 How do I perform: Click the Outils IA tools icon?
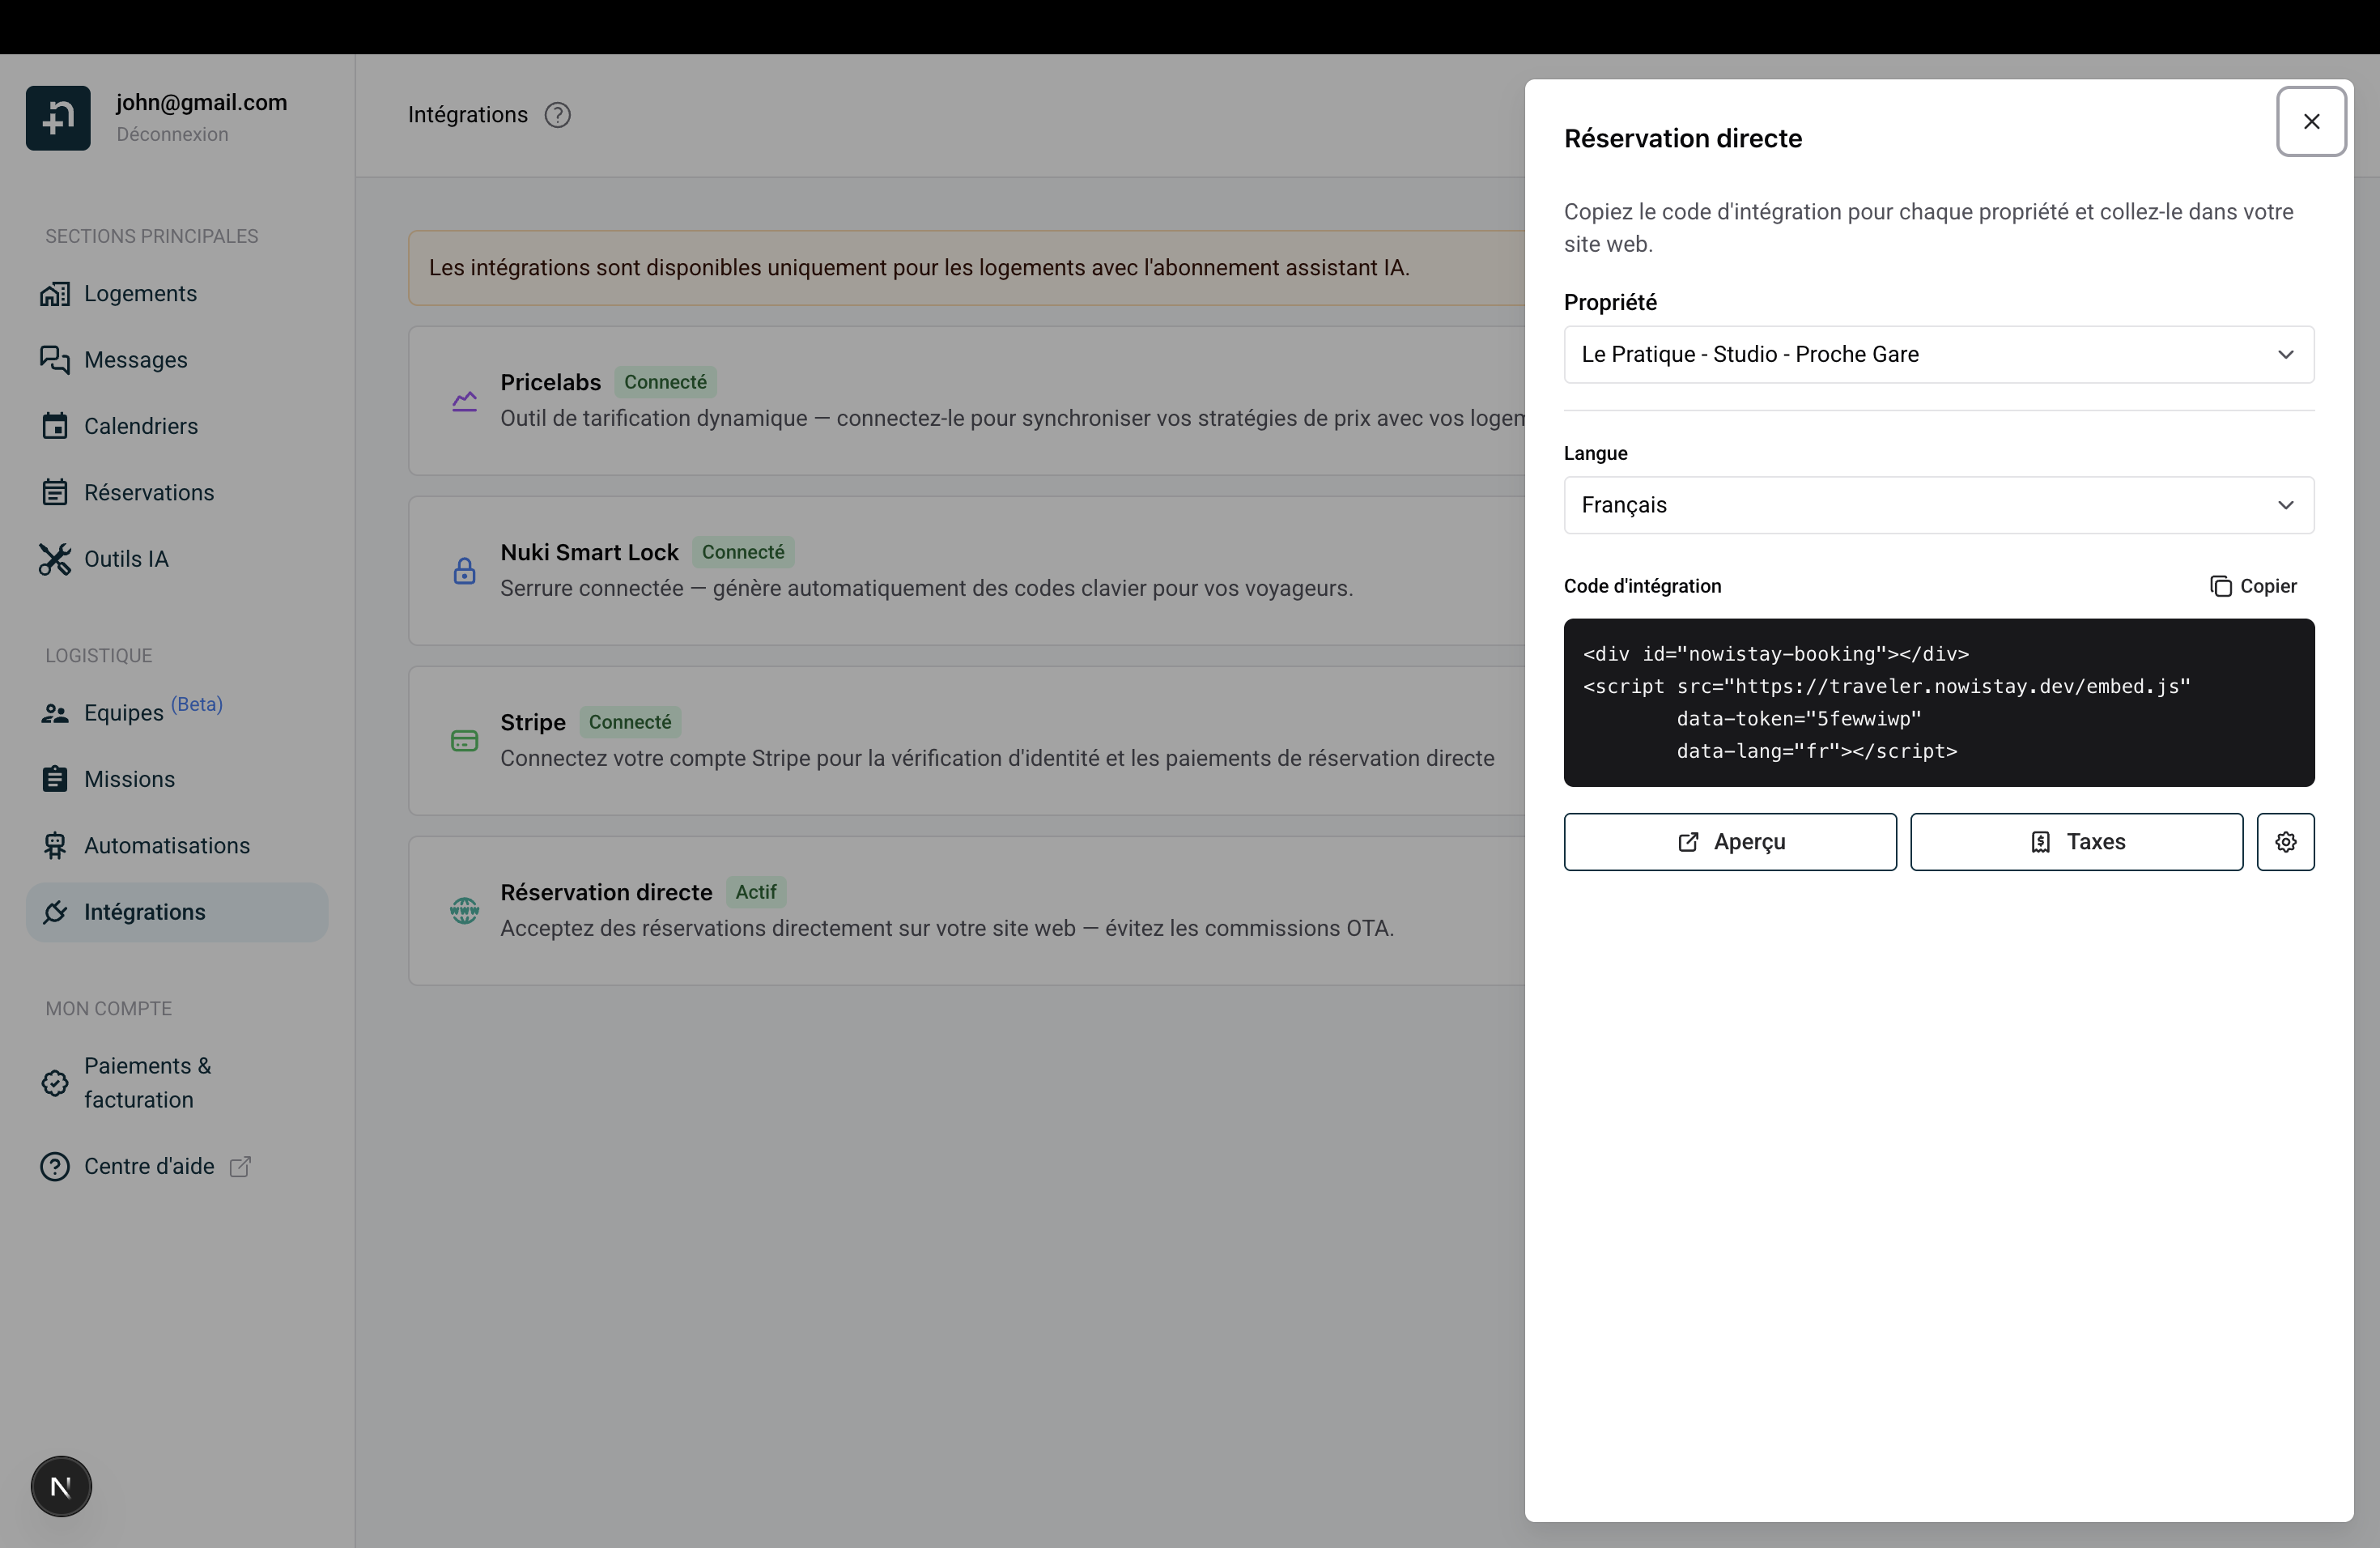coord(55,559)
